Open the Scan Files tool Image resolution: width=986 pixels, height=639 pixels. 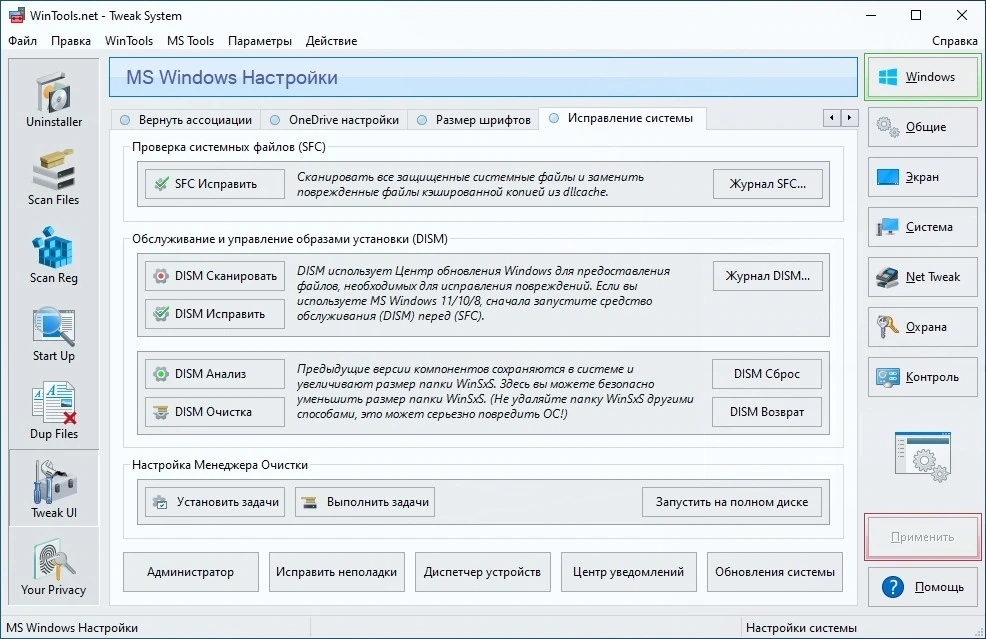[54, 178]
